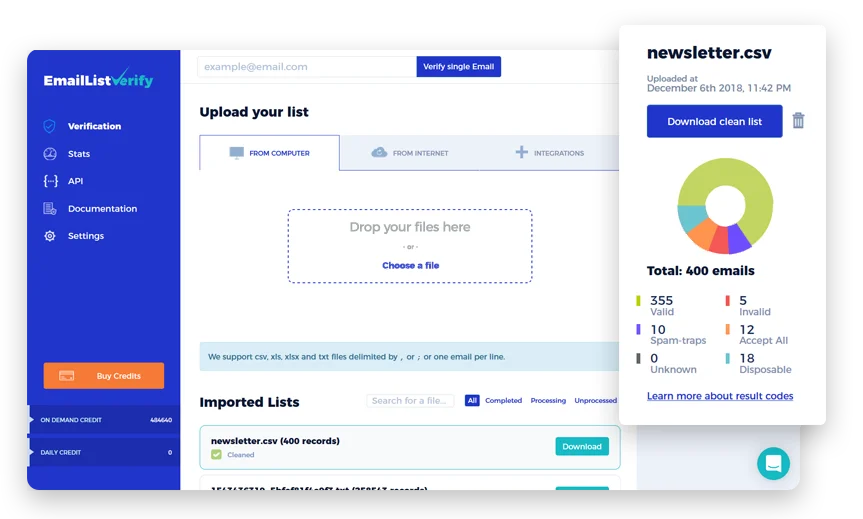863x519 pixels.
Task: Click the Drop your files here zone
Action: point(410,246)
